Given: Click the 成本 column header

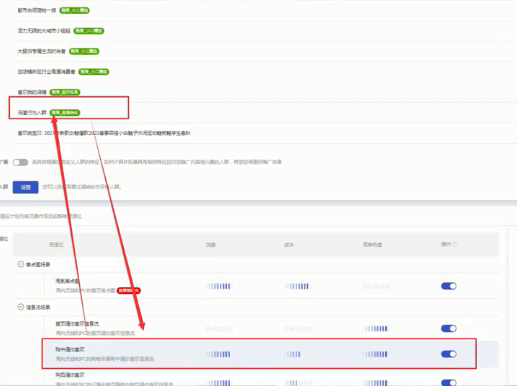Looking at the screenshot, I should point(289,245).
